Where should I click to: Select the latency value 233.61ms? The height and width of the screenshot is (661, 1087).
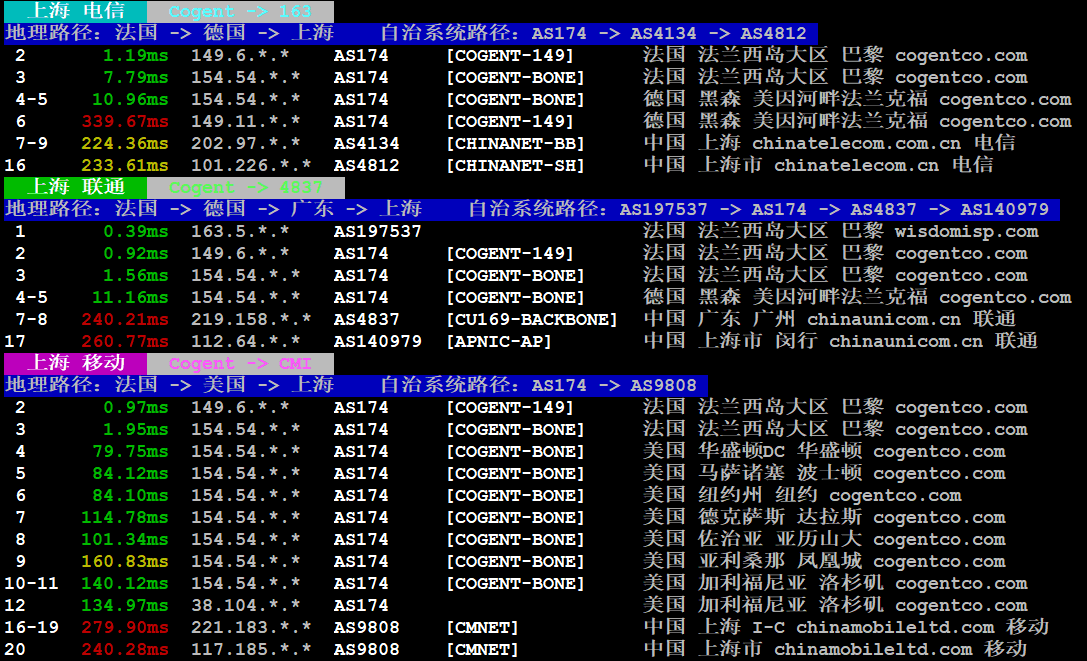(125, 166)
